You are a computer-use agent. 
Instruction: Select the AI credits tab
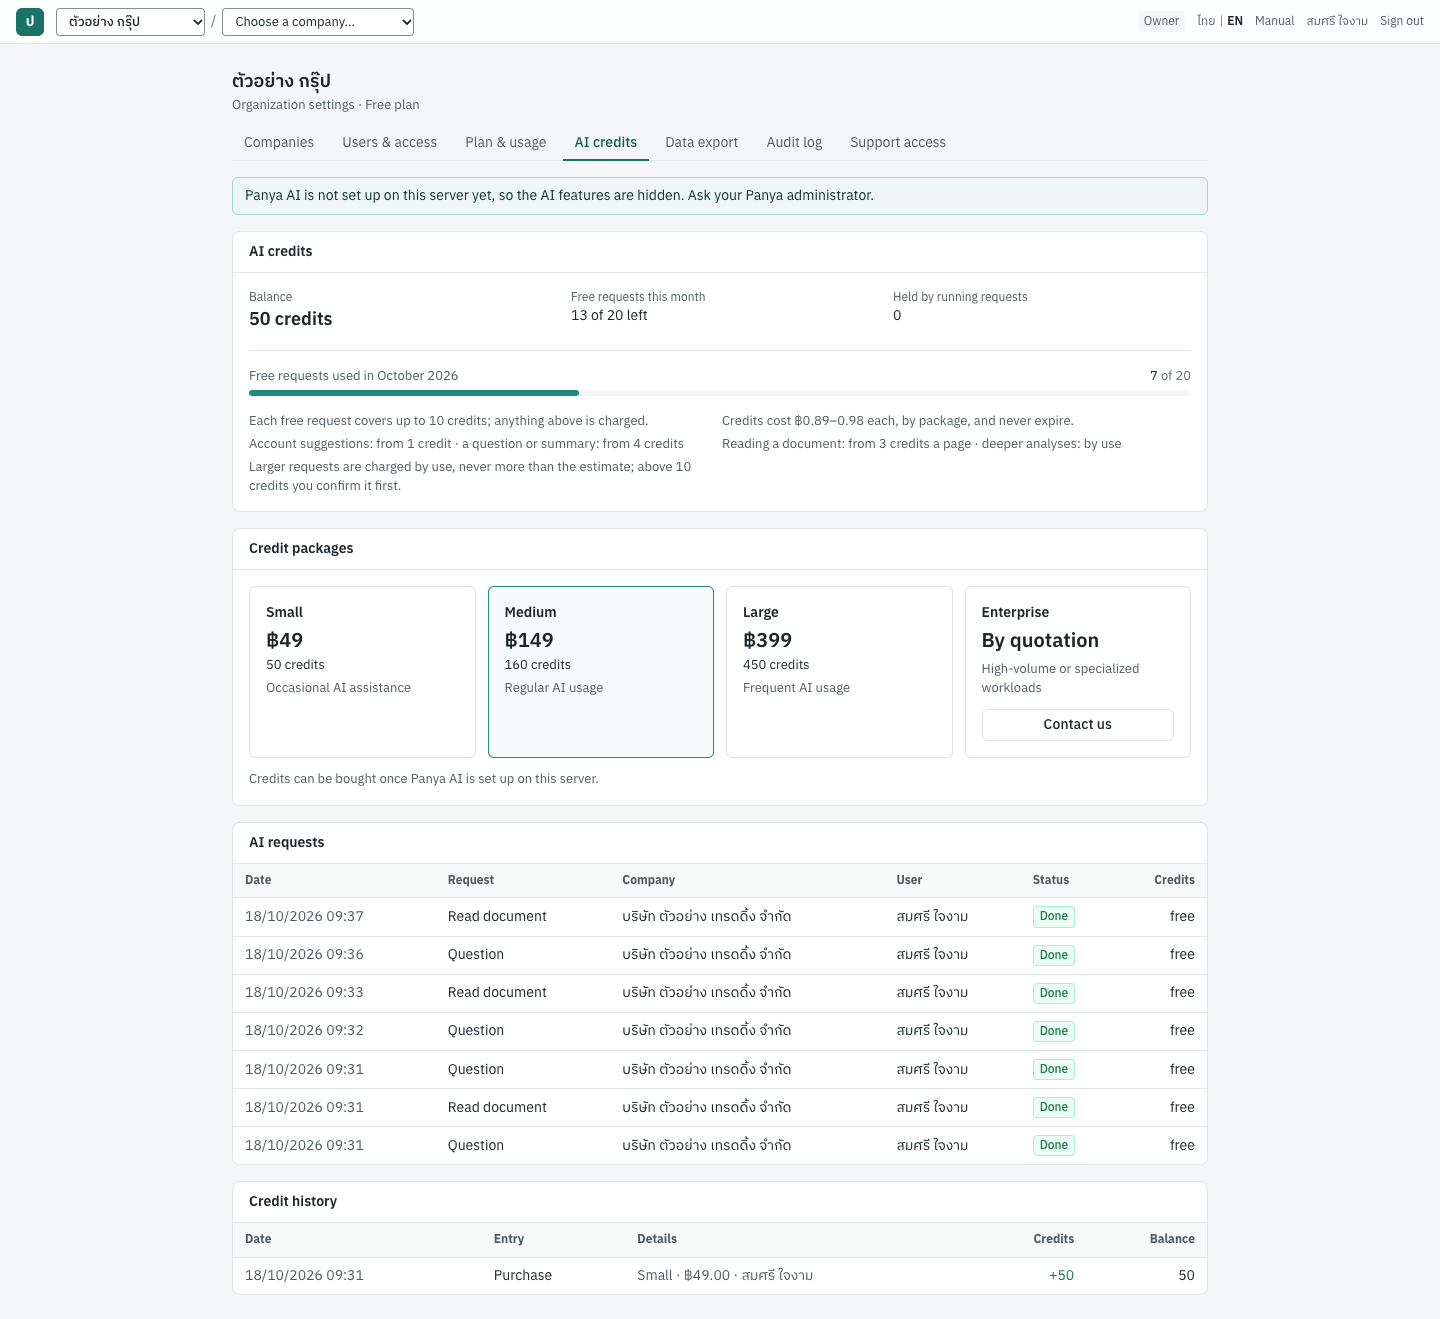coord(606,142)
